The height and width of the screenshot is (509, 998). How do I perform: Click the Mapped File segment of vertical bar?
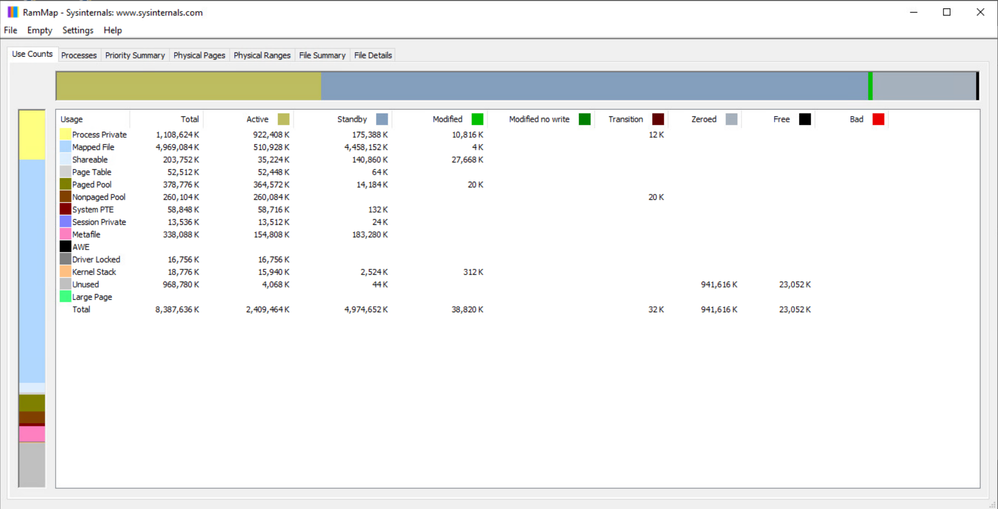(32, 271)
